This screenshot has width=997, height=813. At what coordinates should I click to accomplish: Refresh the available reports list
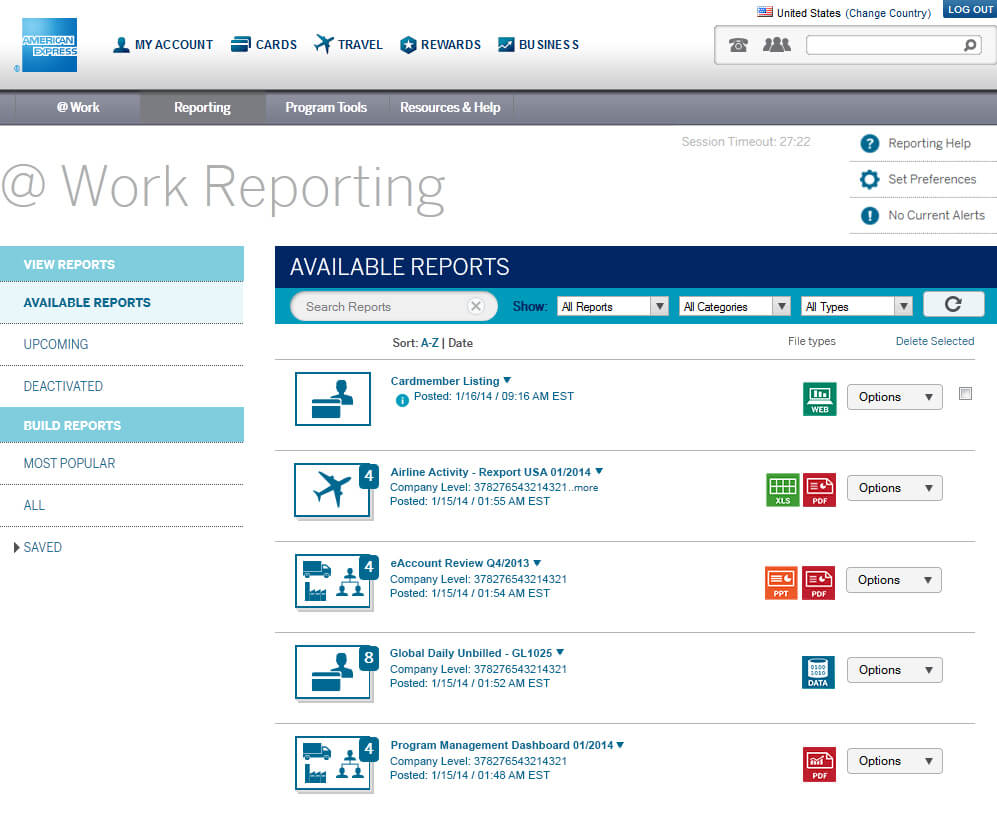pyautogui.click(x=952, y=303)
